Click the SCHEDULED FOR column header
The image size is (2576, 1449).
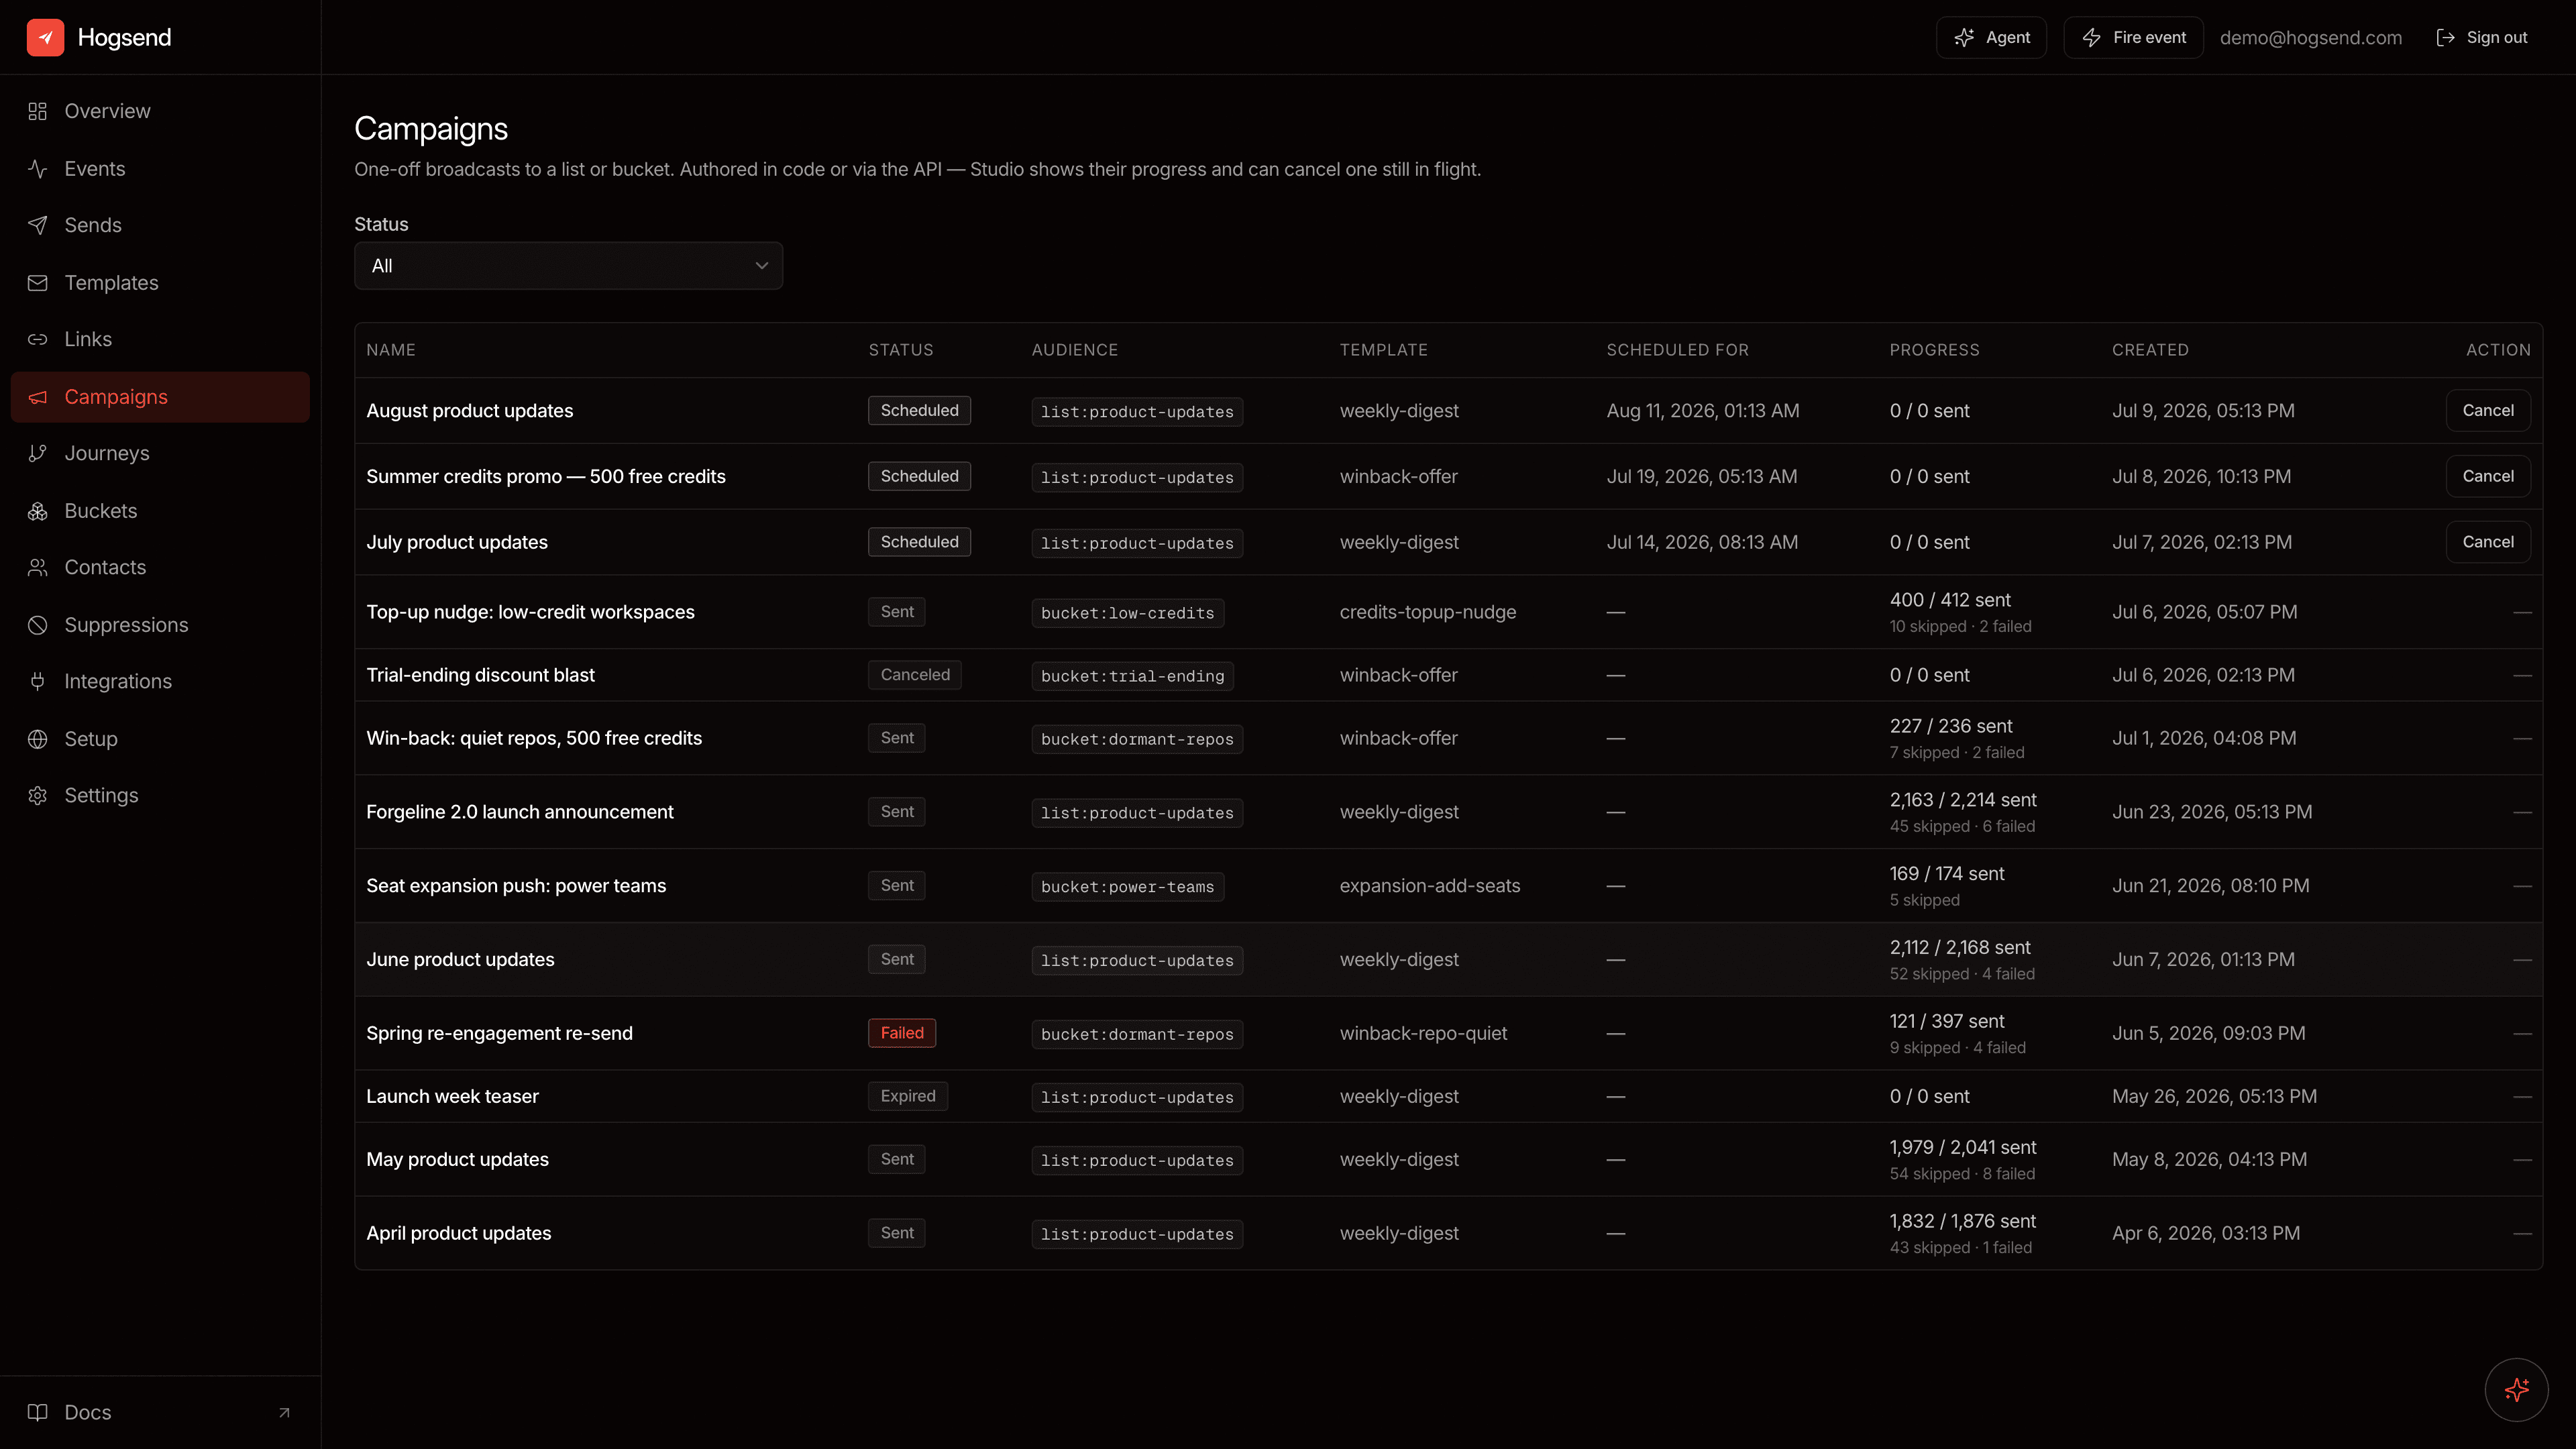(x=1677, y=350)
